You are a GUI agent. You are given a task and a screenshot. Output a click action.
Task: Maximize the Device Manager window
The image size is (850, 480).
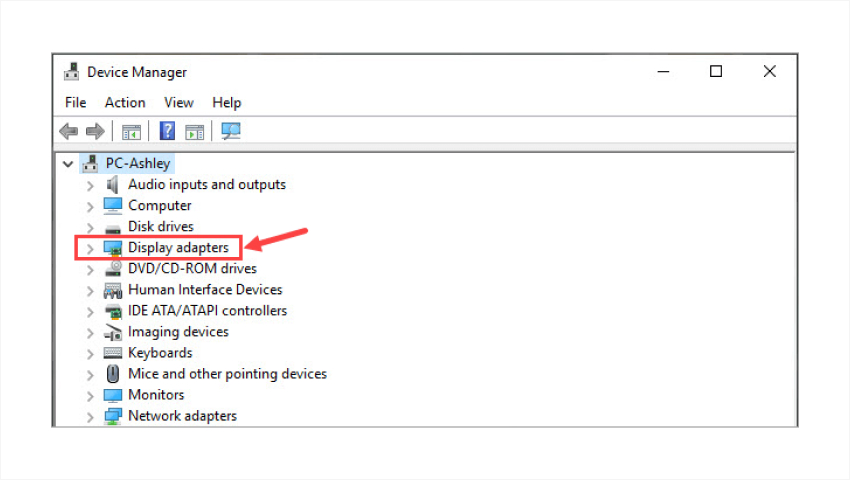(x=716, y=72)
